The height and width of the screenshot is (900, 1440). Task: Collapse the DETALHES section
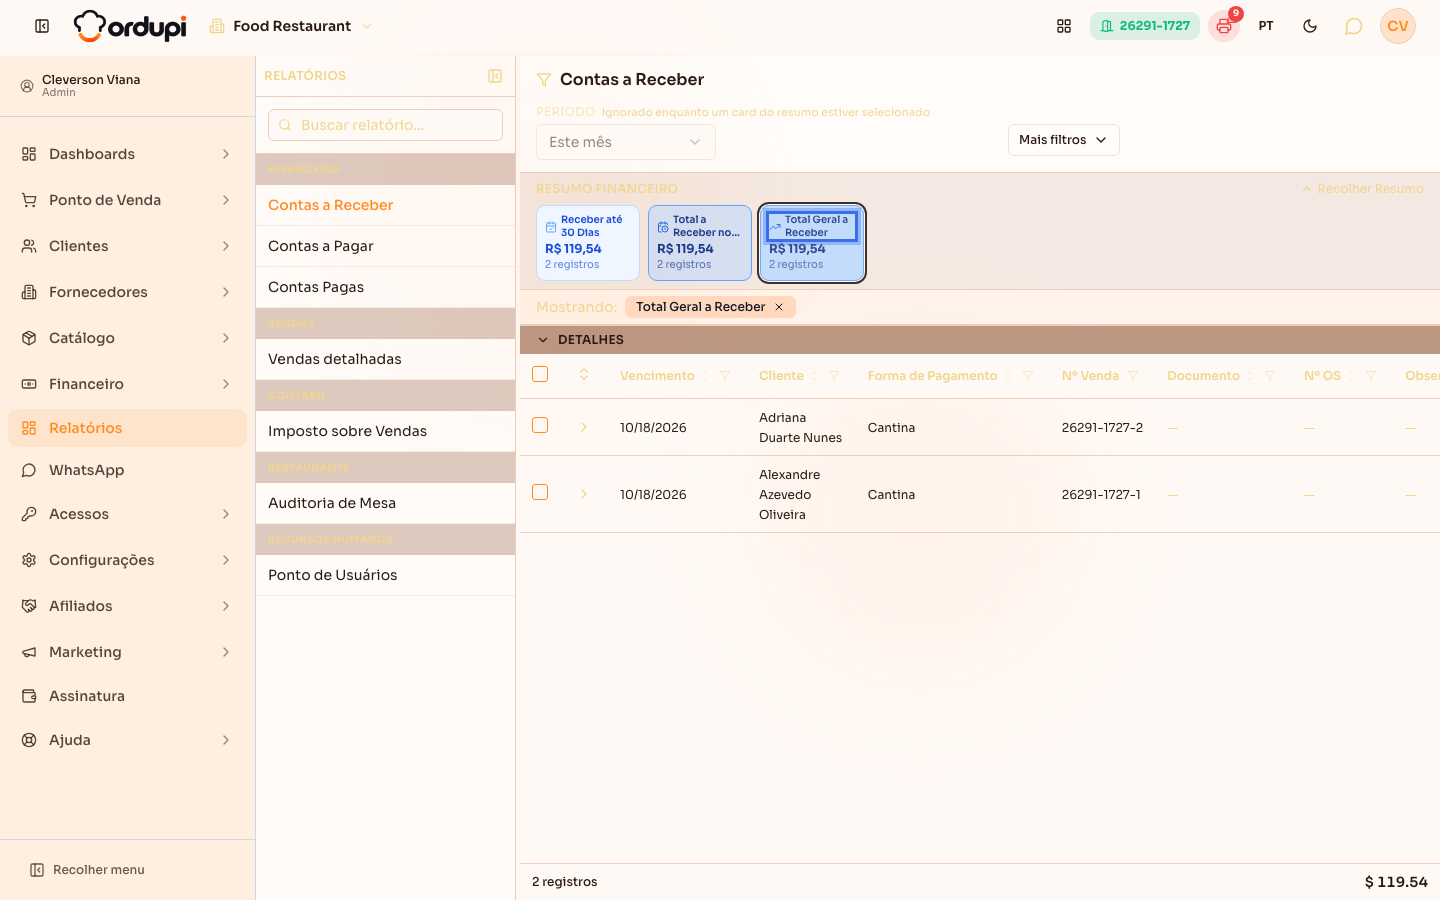pyautogui.click(x=543, y=340)
